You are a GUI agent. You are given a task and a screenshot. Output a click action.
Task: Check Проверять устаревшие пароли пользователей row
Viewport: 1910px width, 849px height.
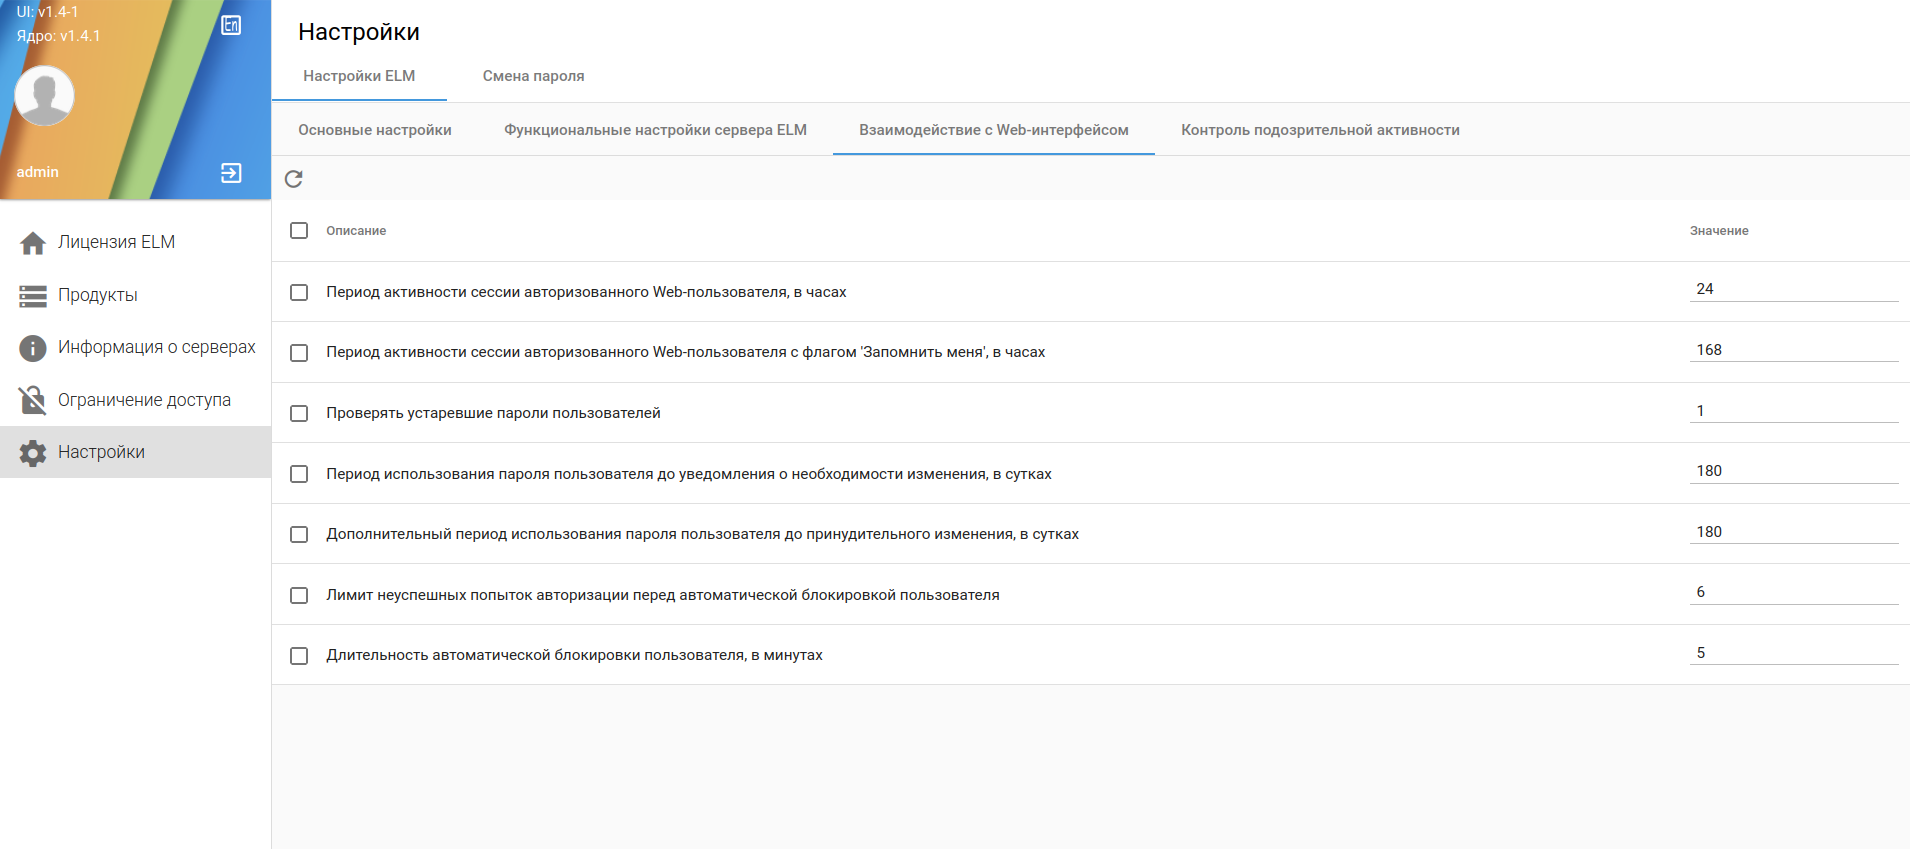point(299,413)
